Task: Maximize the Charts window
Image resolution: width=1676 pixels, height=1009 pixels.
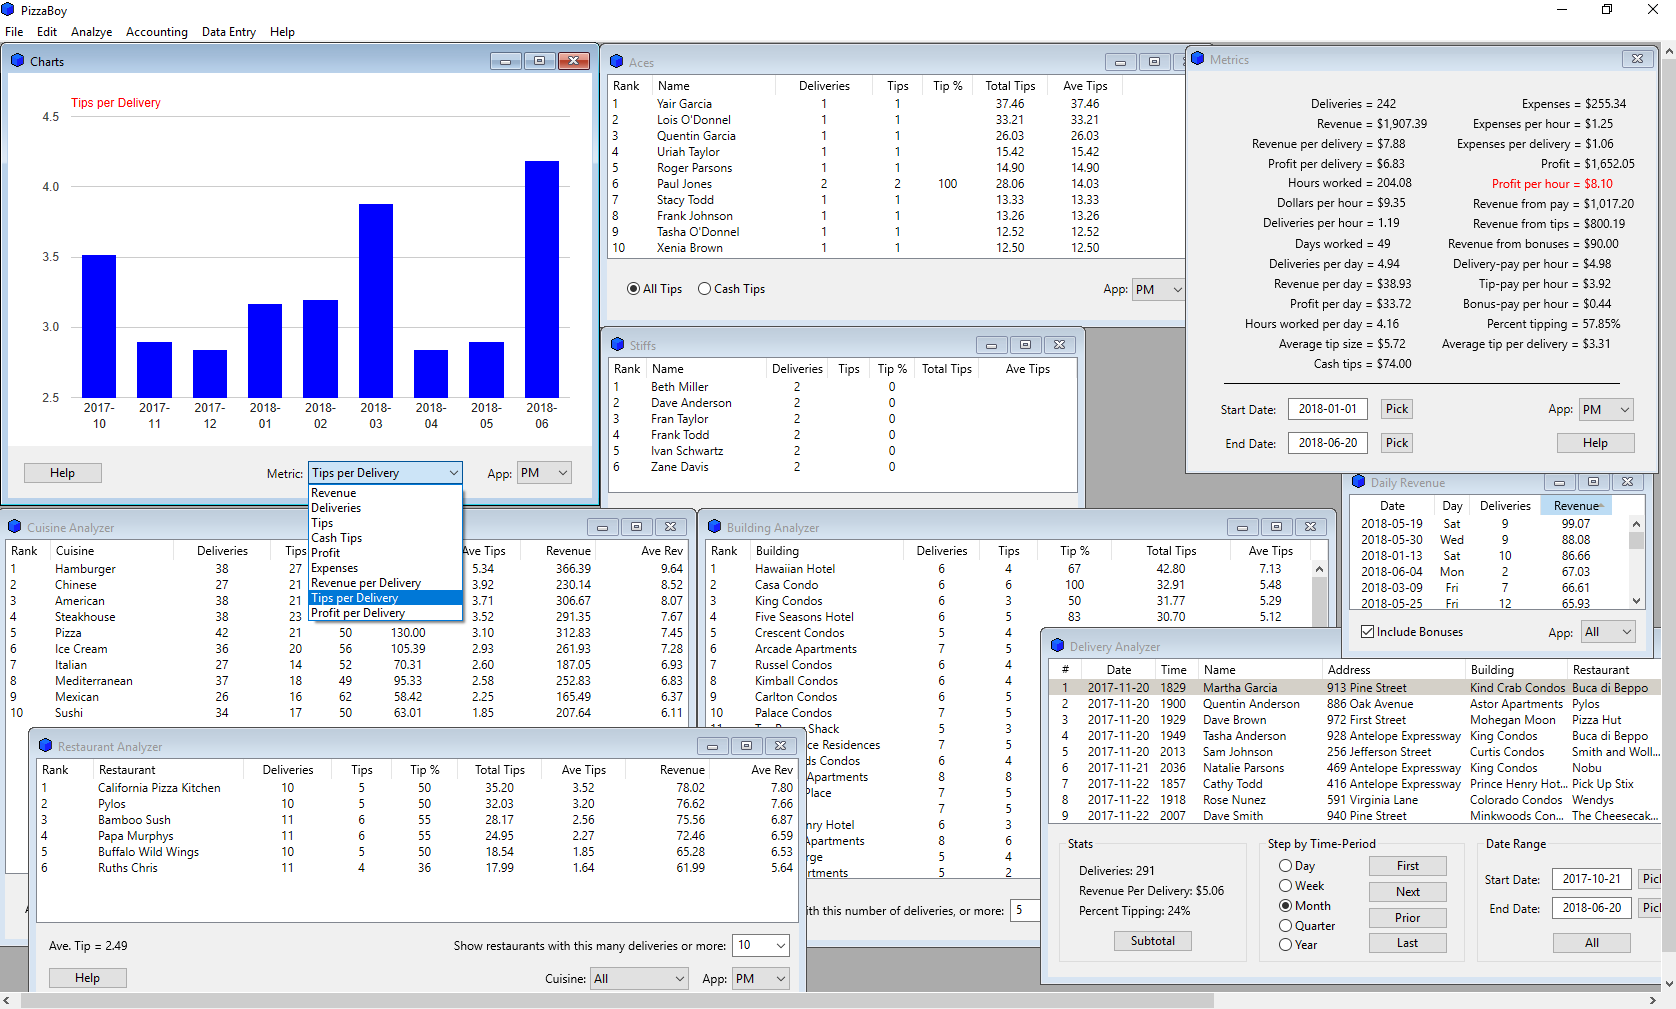Action: [539, 61]
